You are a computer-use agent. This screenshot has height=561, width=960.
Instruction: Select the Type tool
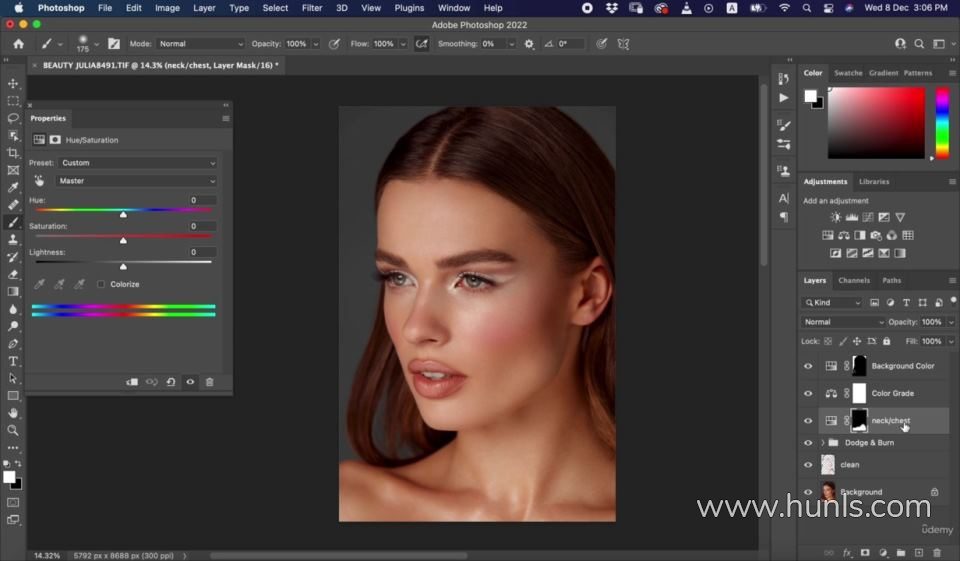pyautogui.click(x=13, y=361)
